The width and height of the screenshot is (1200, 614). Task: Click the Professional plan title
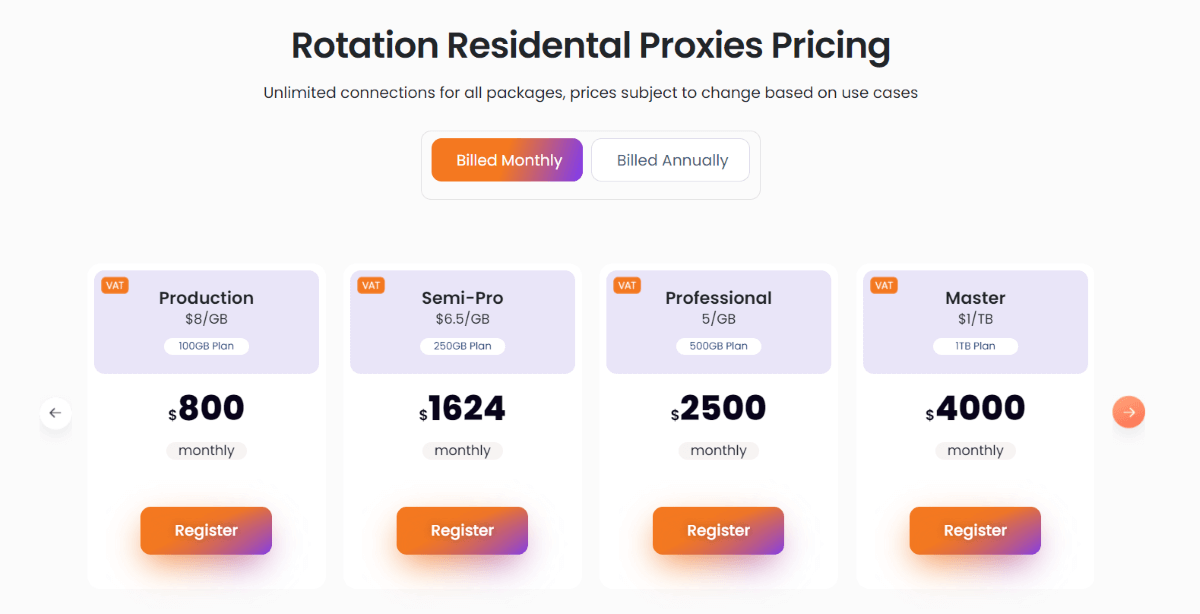tap(718, 298)
